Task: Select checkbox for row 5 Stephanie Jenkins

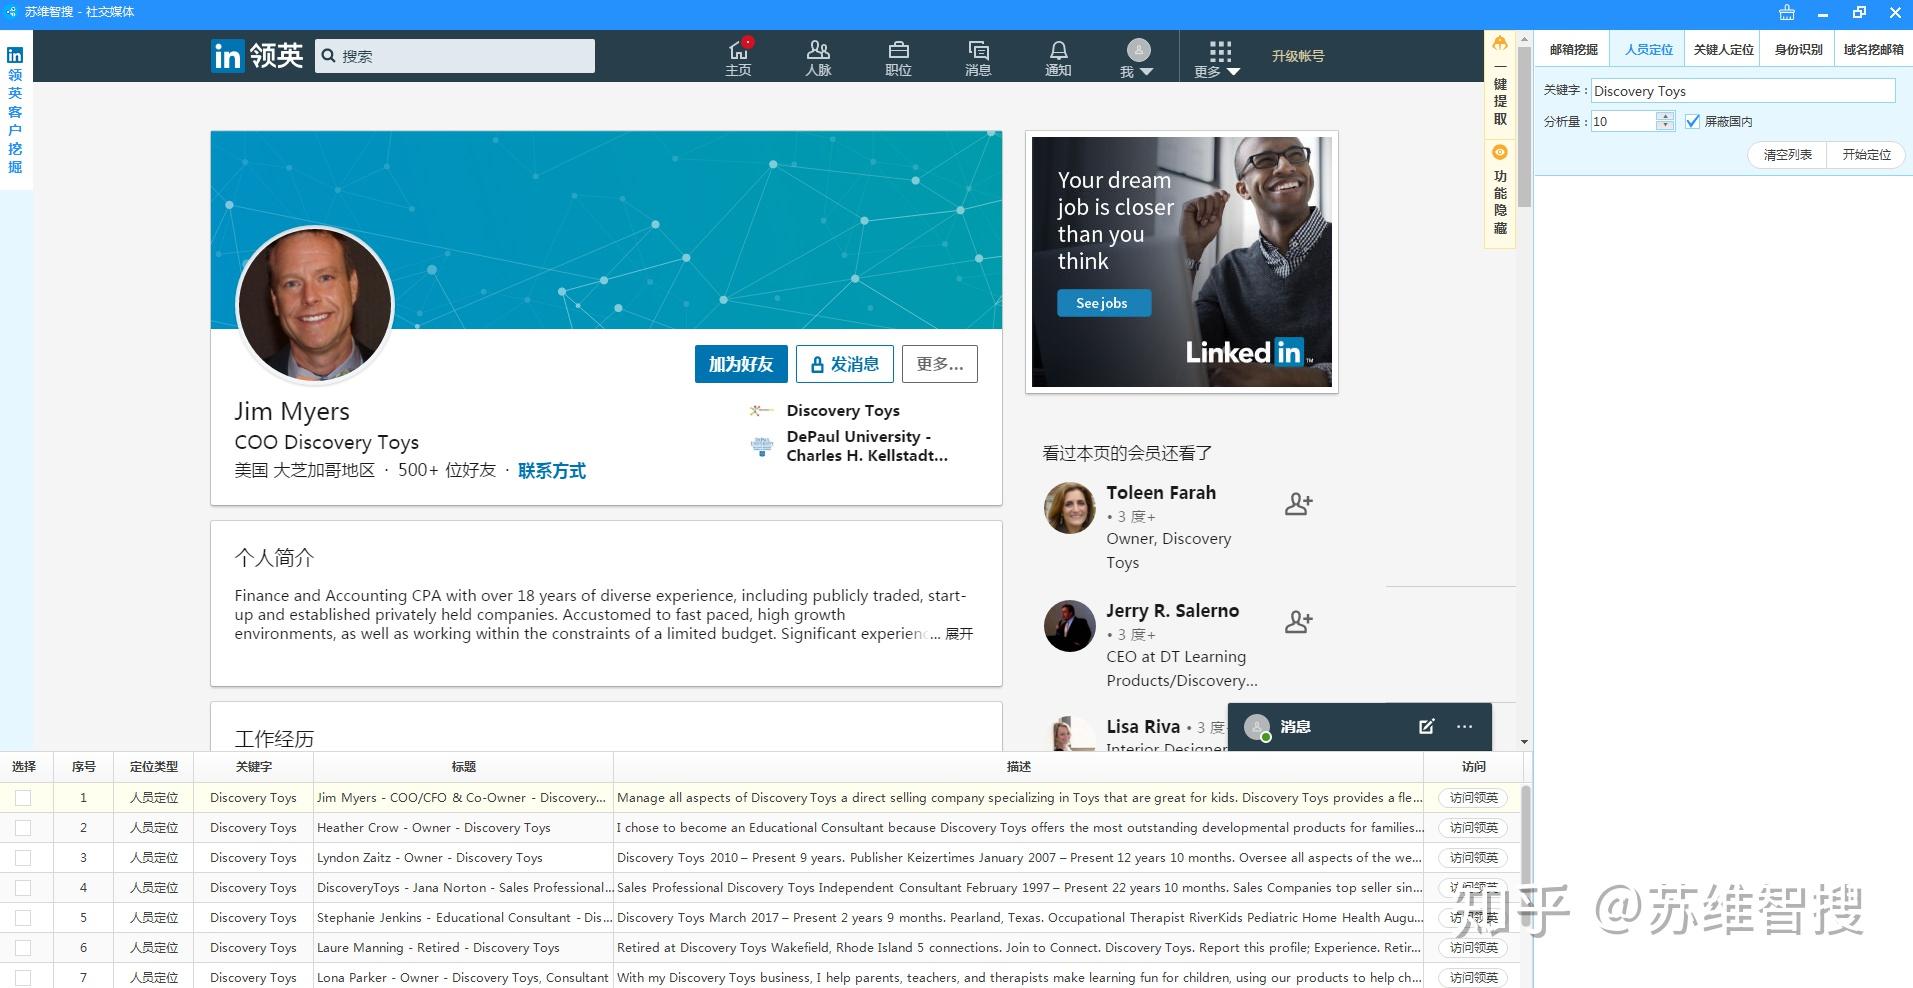Action: [x=23, y=918]
